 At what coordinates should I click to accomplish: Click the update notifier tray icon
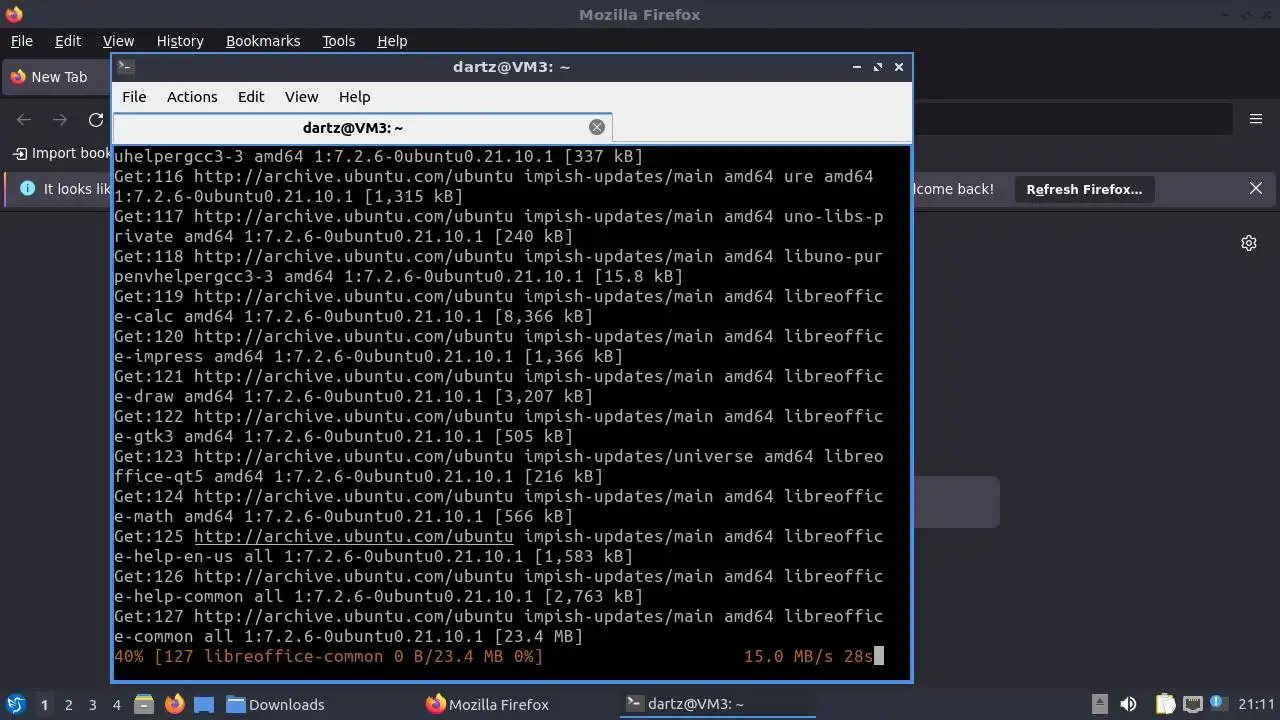click(1218, 704)
